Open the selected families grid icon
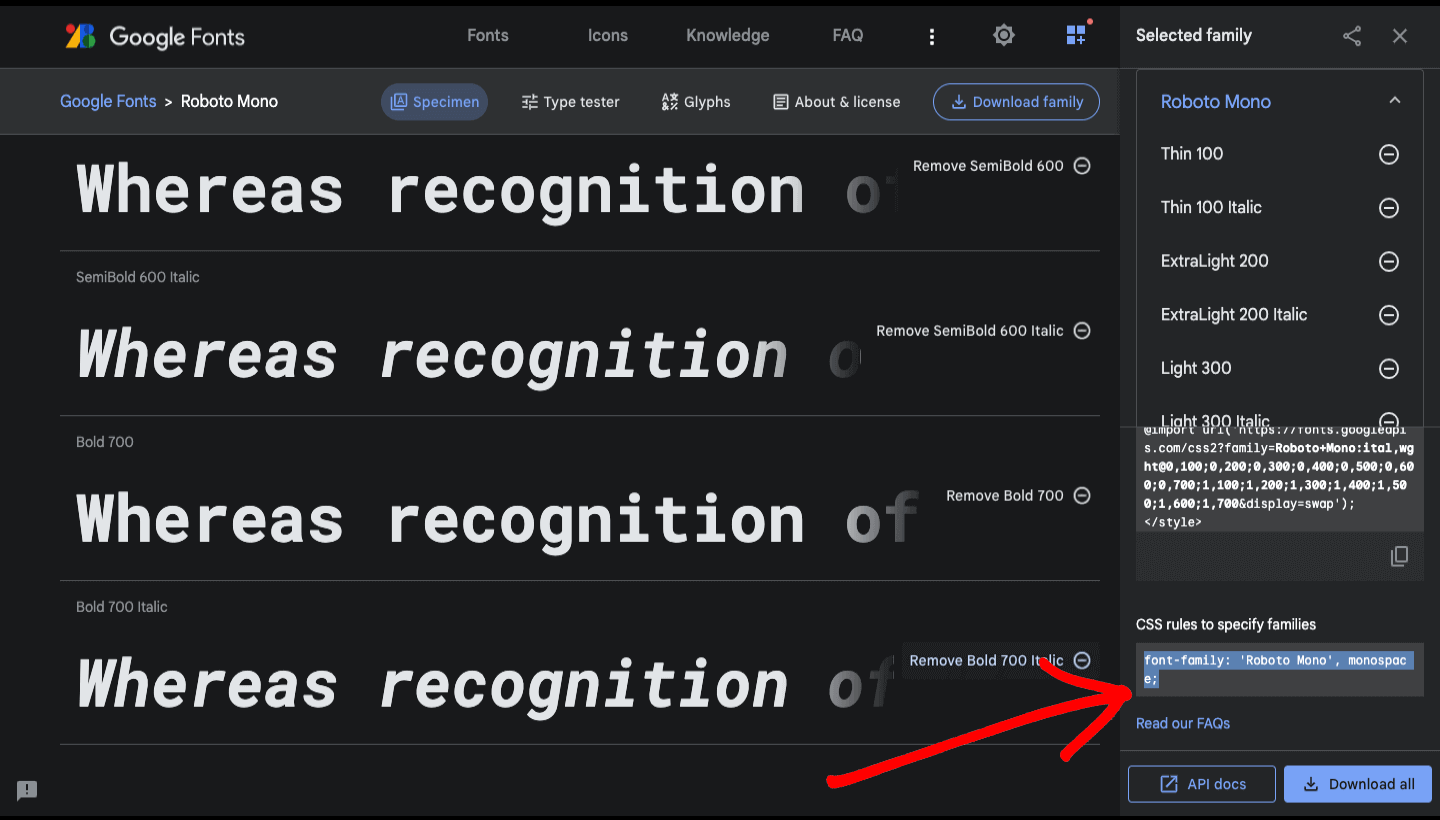The height and width of the screenshot is (820, 1440). tap(1076, 35)
